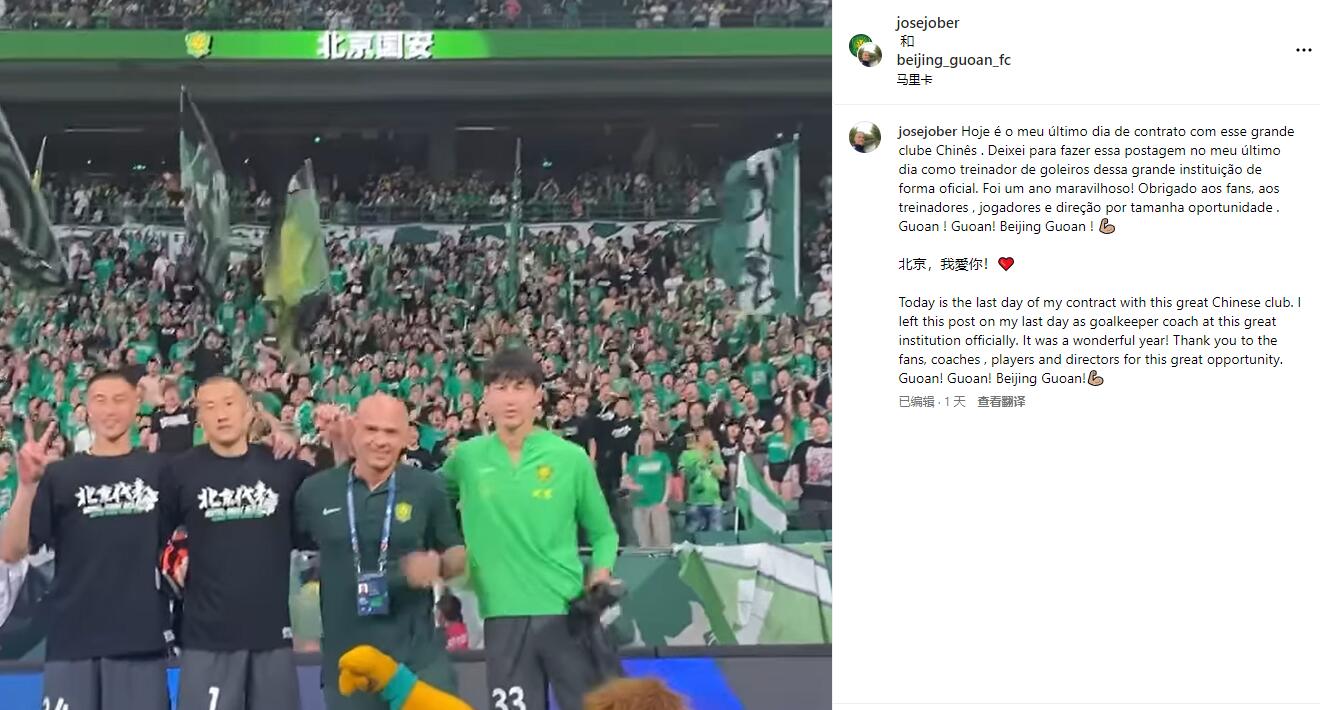Click josejober's avatar beside the caption
The image size is (1320, 710).
click(865, 137)
